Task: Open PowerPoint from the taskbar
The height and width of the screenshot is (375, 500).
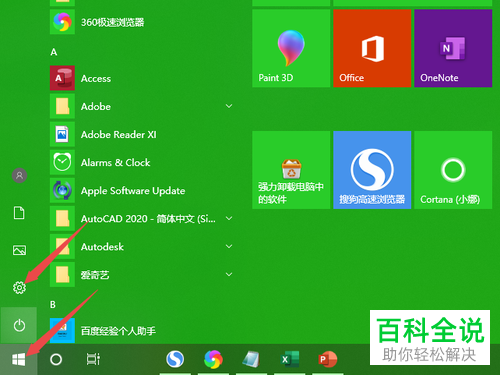Action: 328,359
